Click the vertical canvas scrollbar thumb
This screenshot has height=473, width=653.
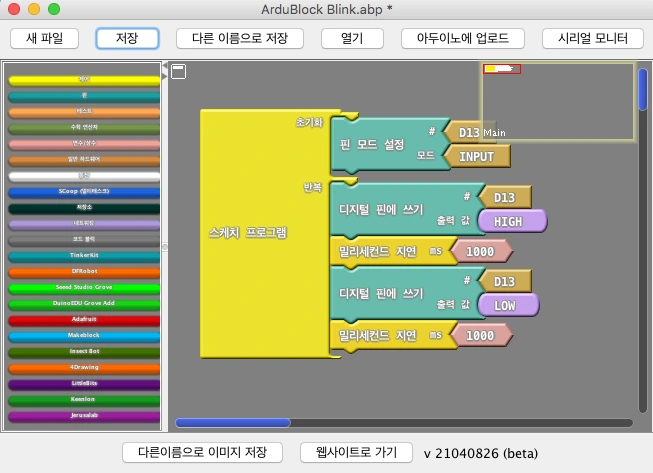pyautogui.click(x=643, y=89)
